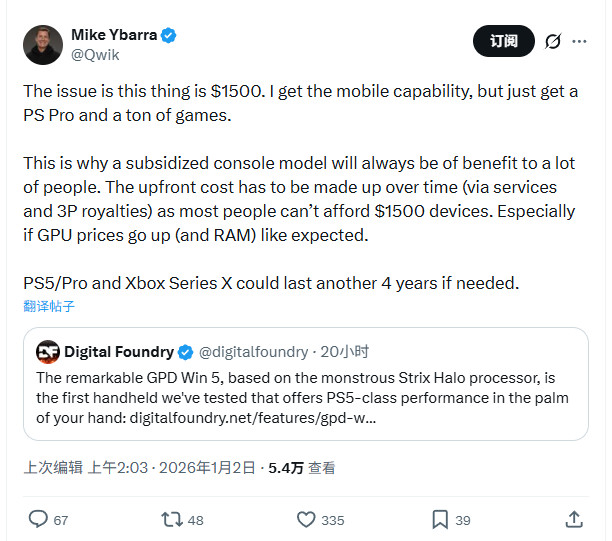The image size is (612, 541).
Task: Click the Grok icon beside subscribe
Action: [x=552, y=42]
